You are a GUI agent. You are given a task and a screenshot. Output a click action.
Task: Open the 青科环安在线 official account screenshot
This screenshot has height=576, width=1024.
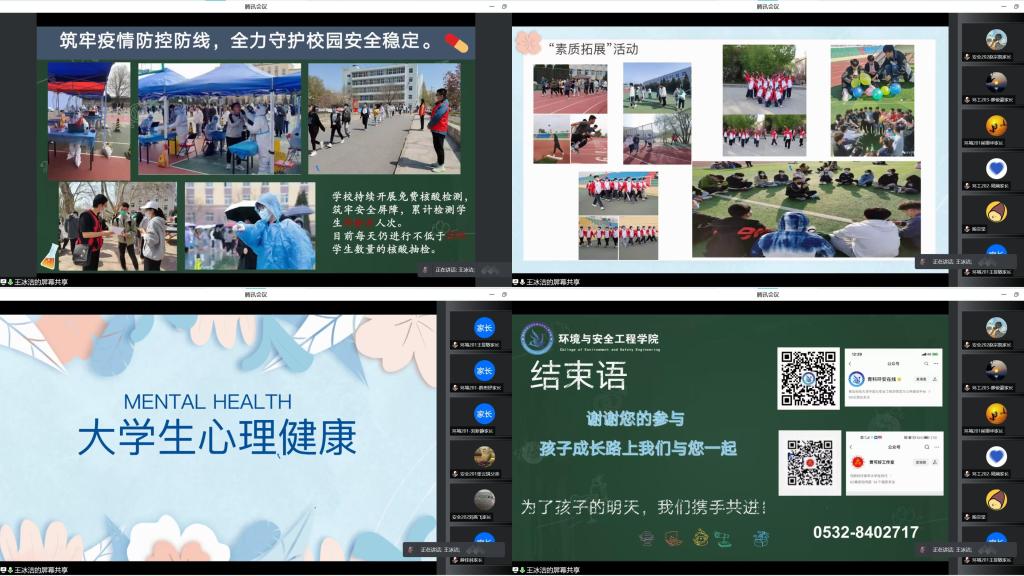click(893, 378)
